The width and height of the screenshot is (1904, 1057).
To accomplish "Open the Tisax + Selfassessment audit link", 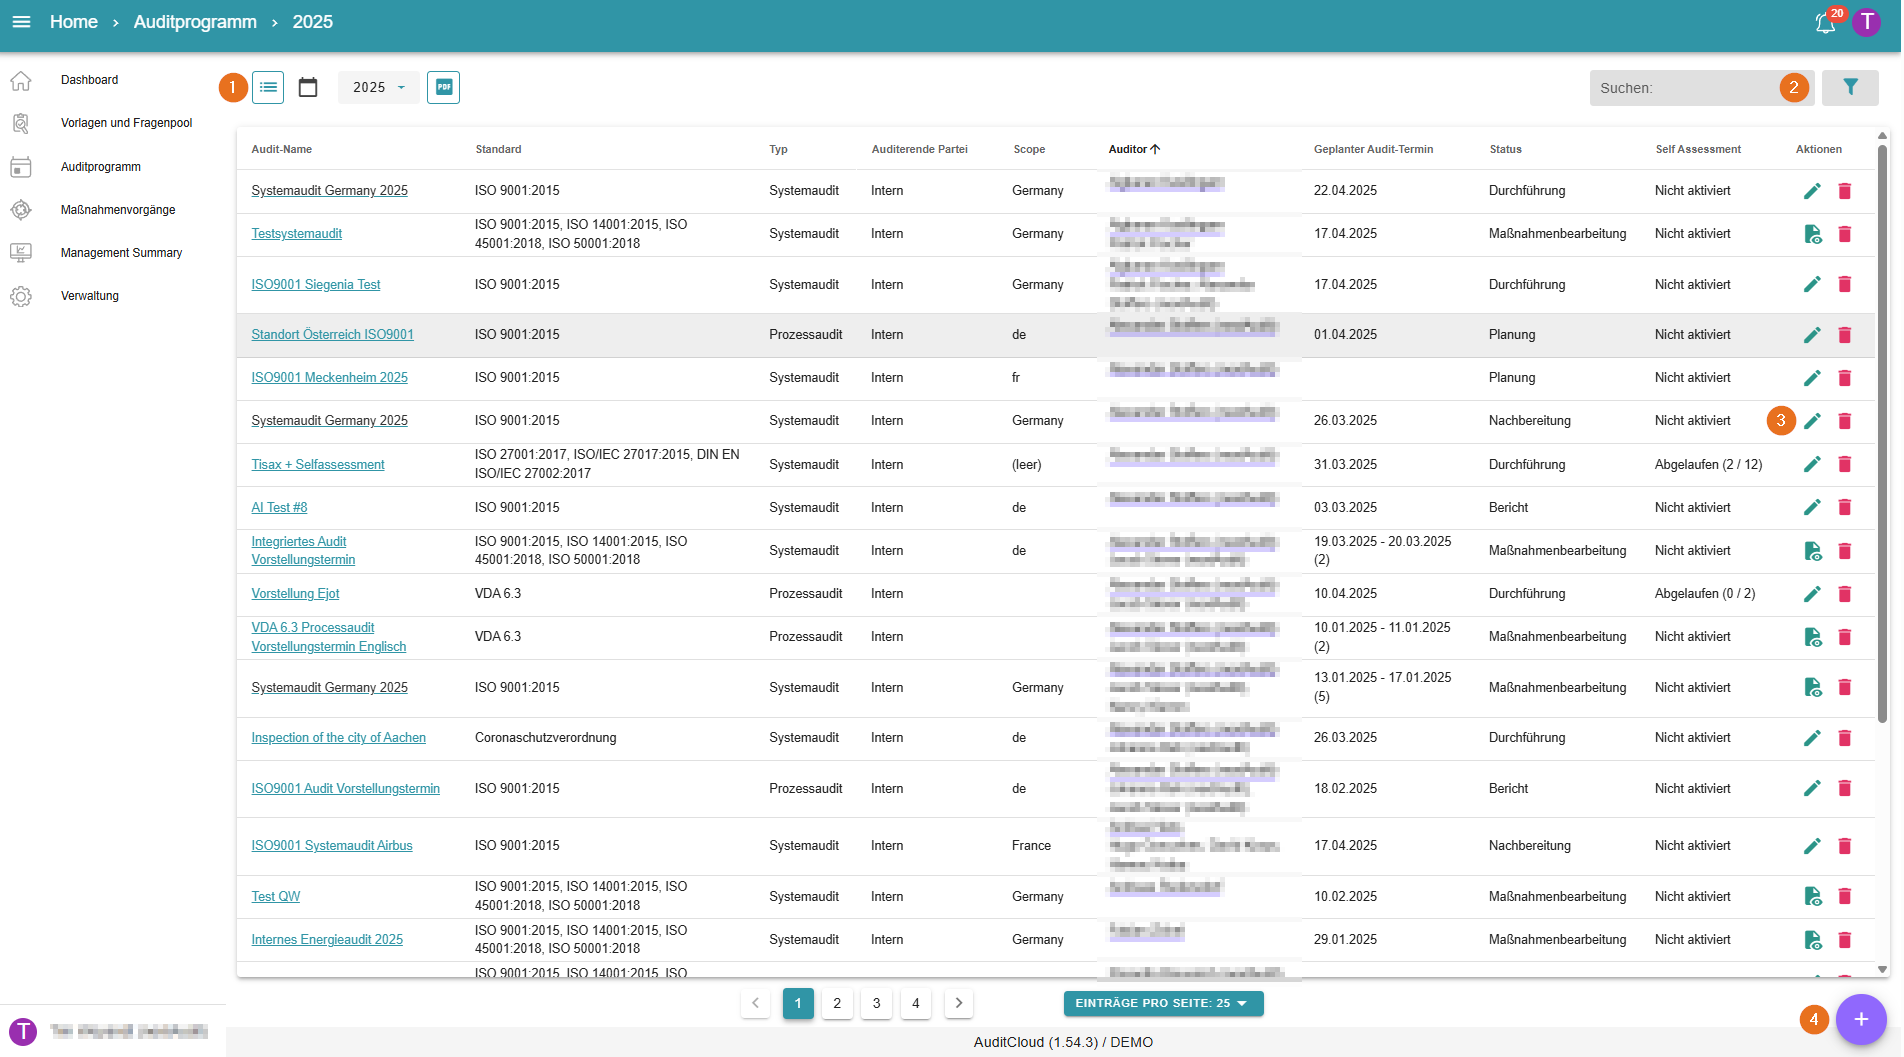I will (317, 465).
